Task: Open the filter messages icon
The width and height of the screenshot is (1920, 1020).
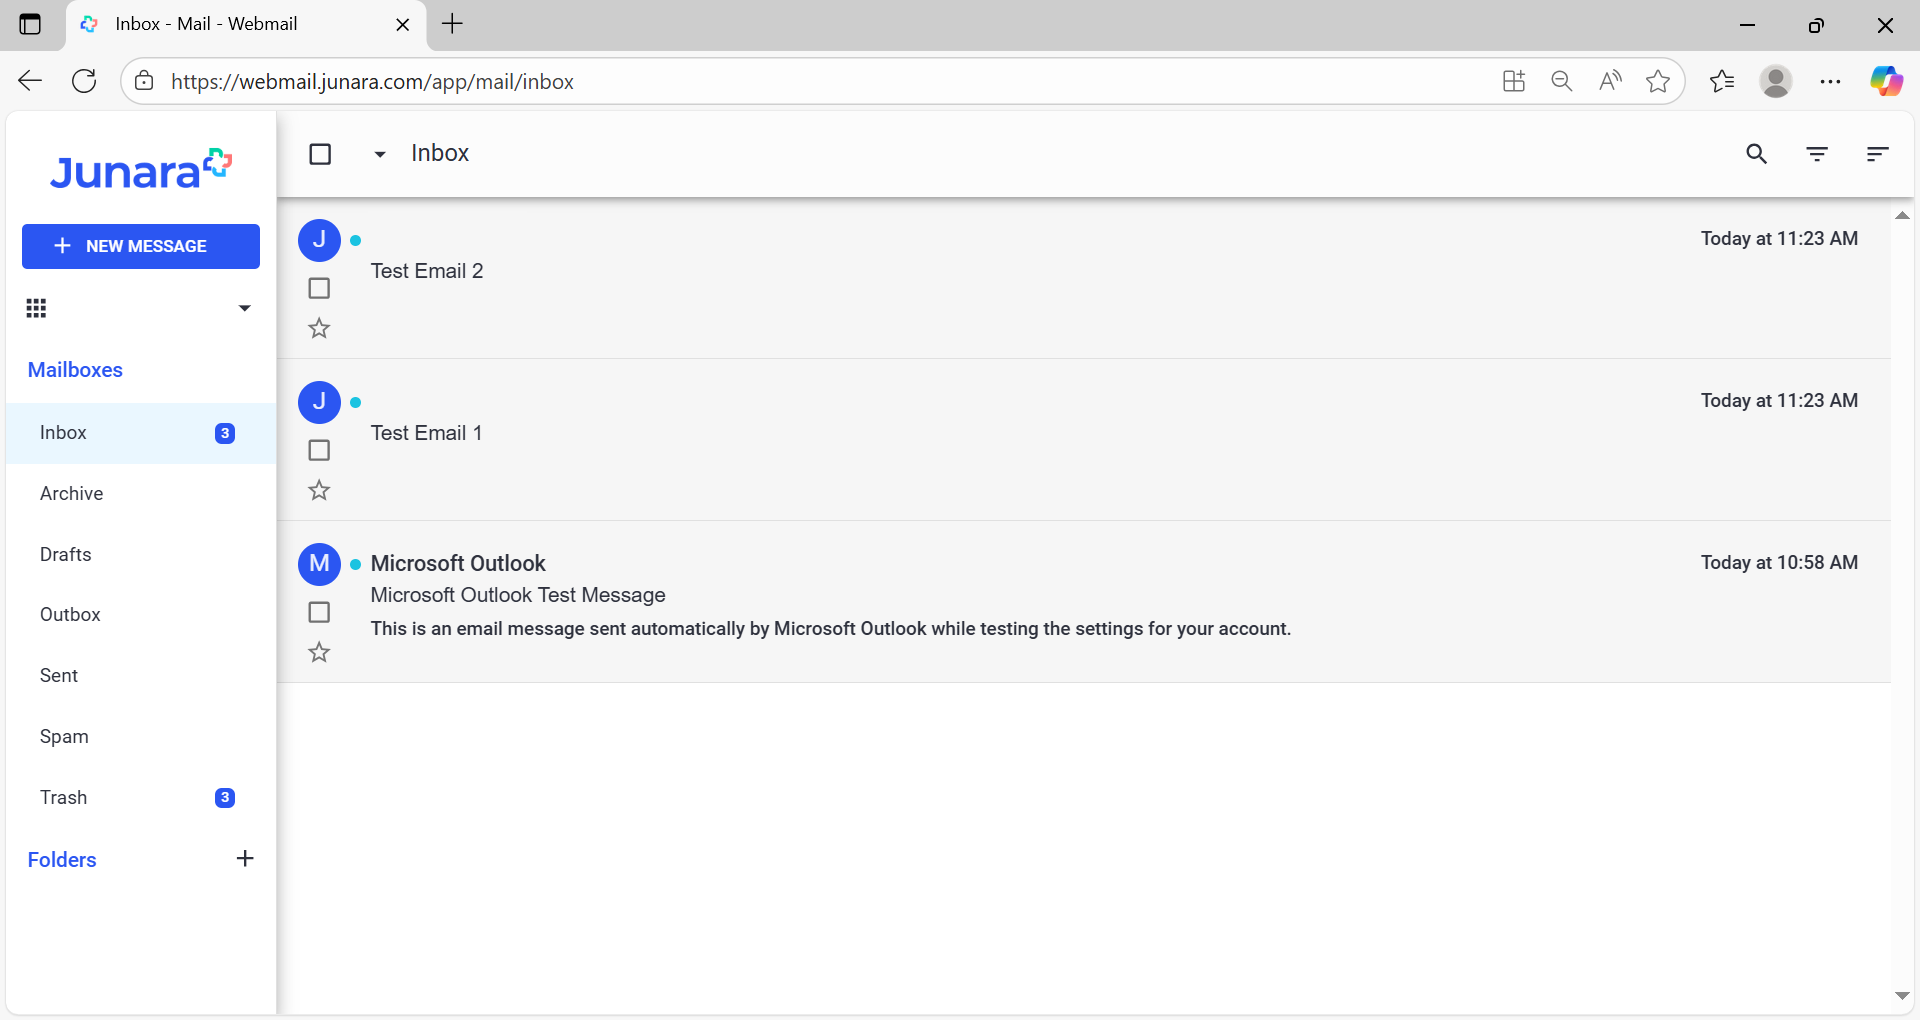Action: pos(1817,154)
